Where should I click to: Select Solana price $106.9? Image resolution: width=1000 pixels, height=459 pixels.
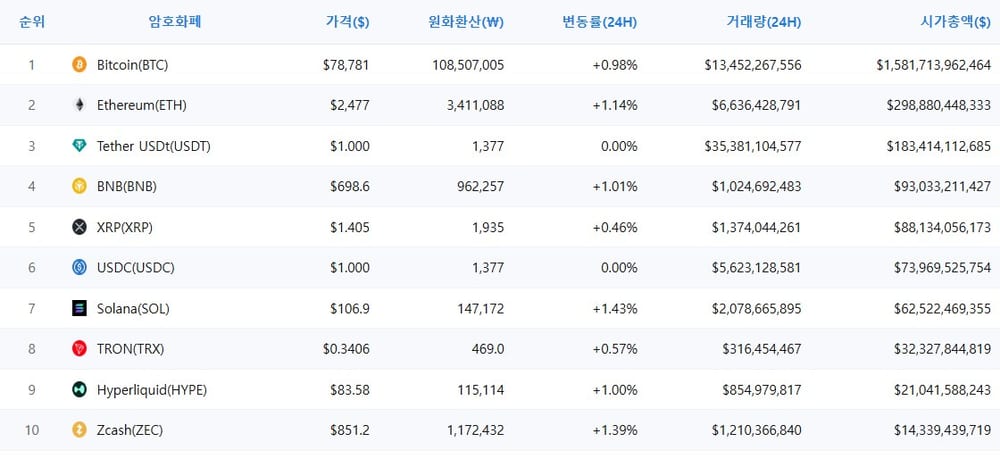349,309
